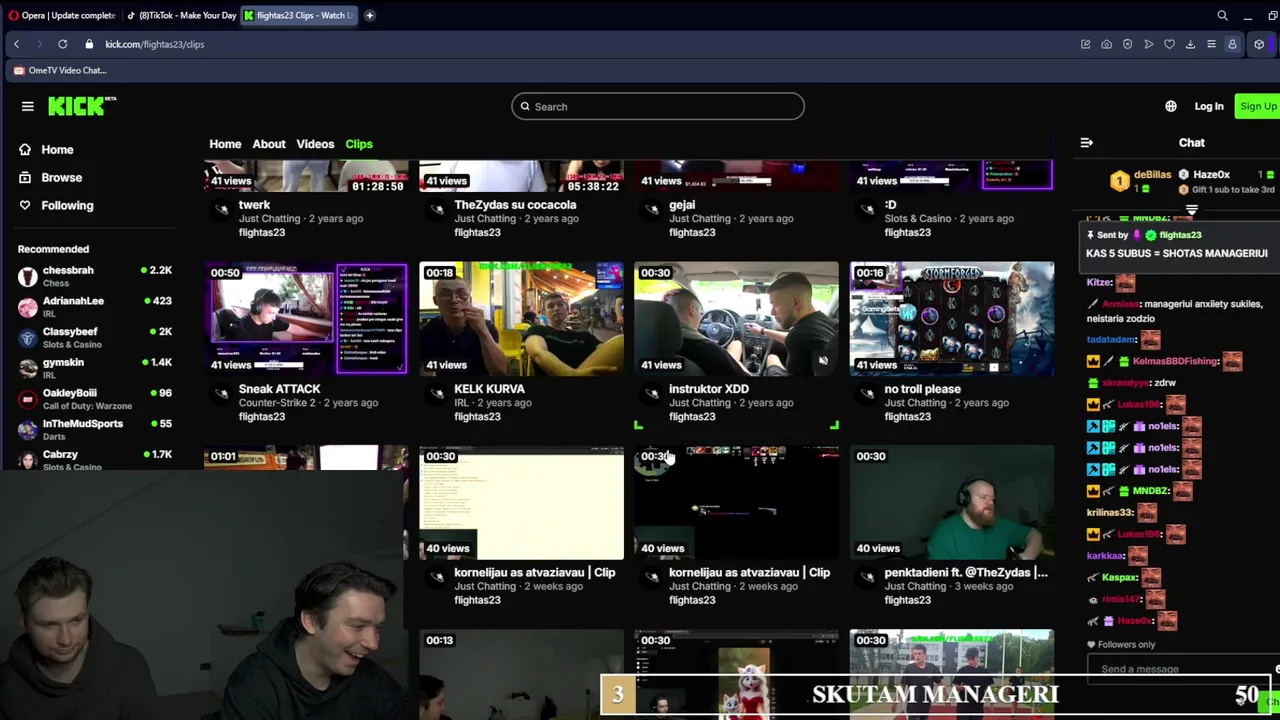Click the green Sign Up button
The width and height of the screenshot is (1280, 720).
1257,106
